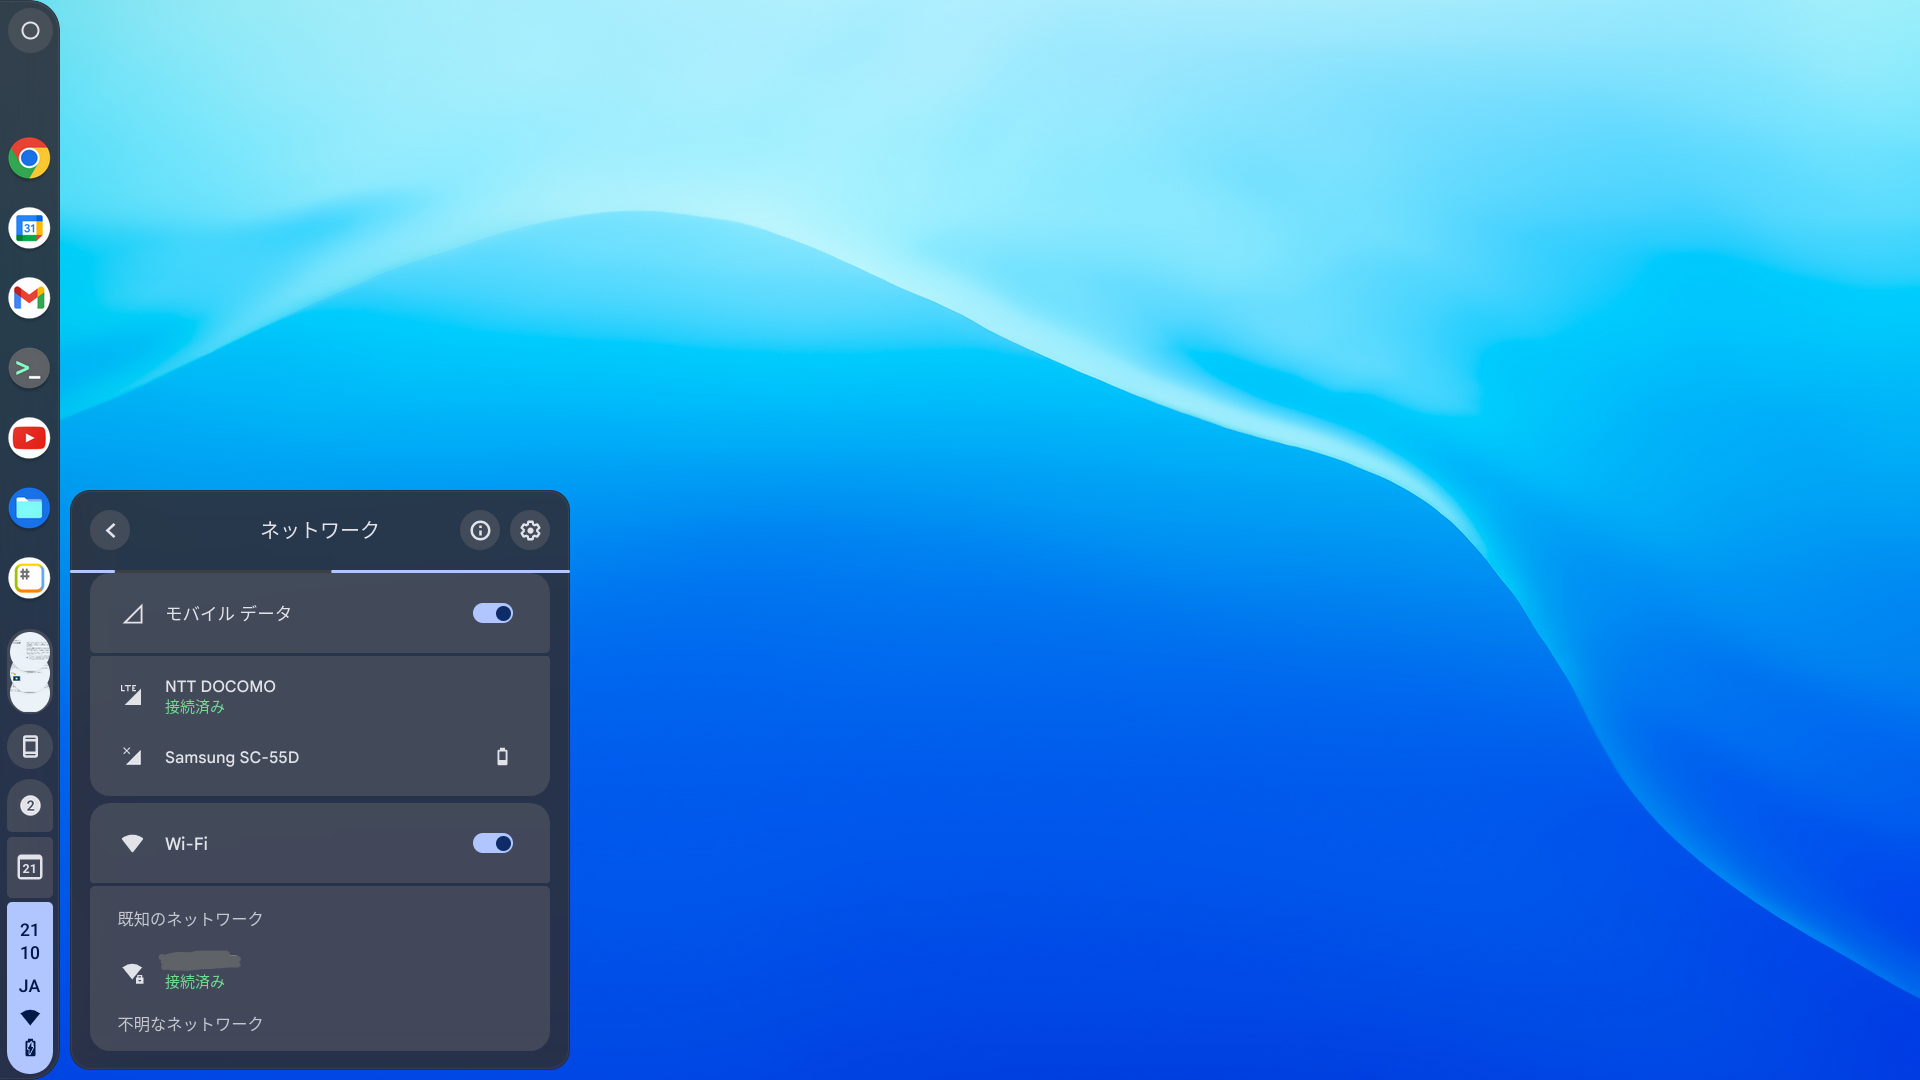Launch YouTube from the shelf

coord(29,438)
